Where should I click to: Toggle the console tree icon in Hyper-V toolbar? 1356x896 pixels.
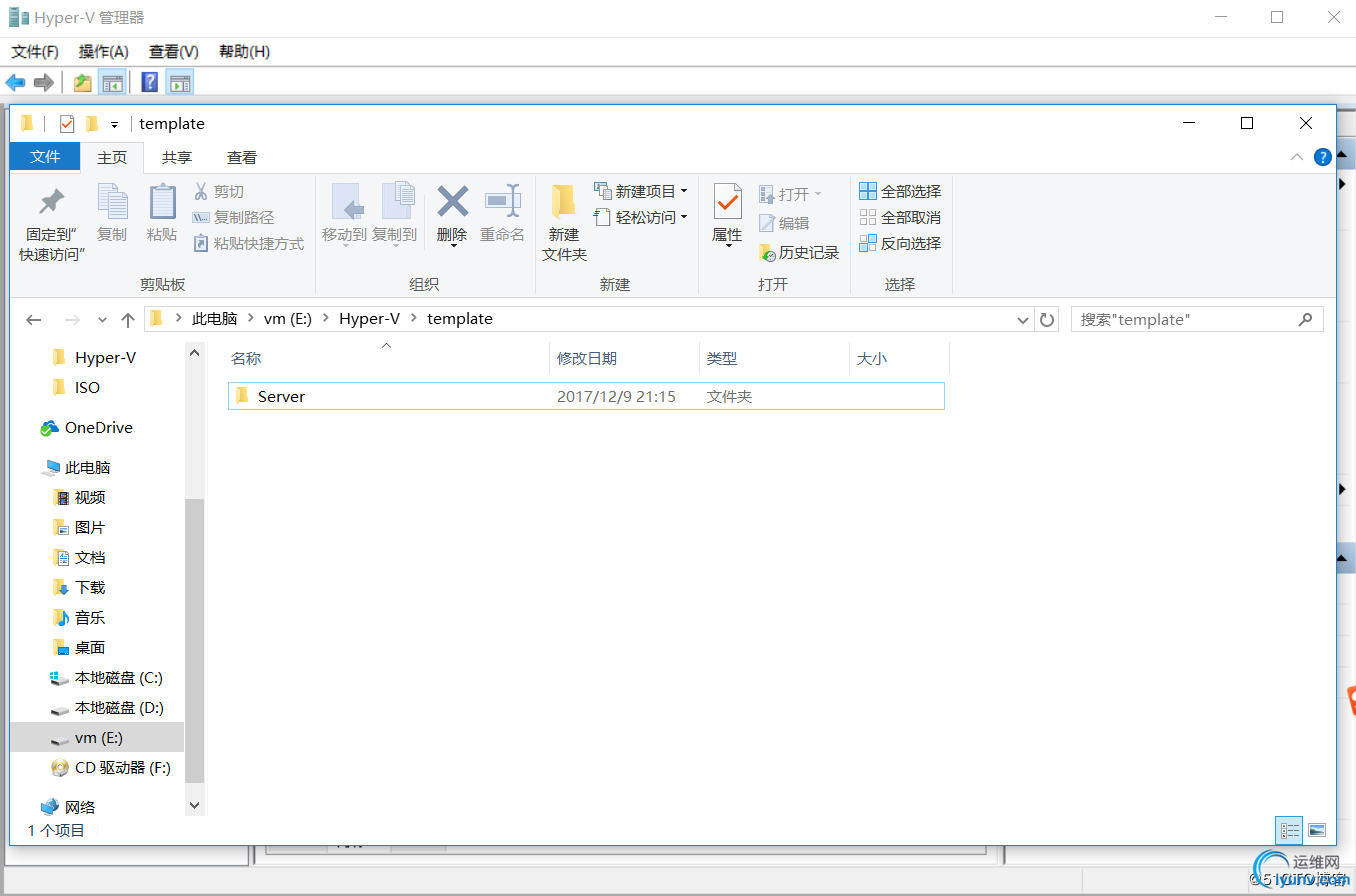(x=112, y=83)
